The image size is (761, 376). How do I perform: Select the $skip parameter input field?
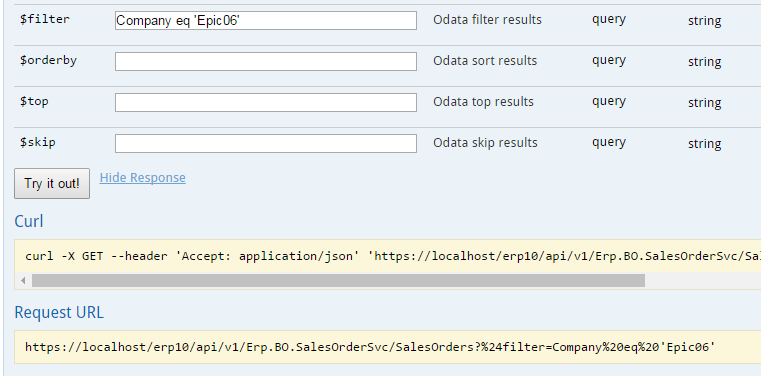point(265,144)
